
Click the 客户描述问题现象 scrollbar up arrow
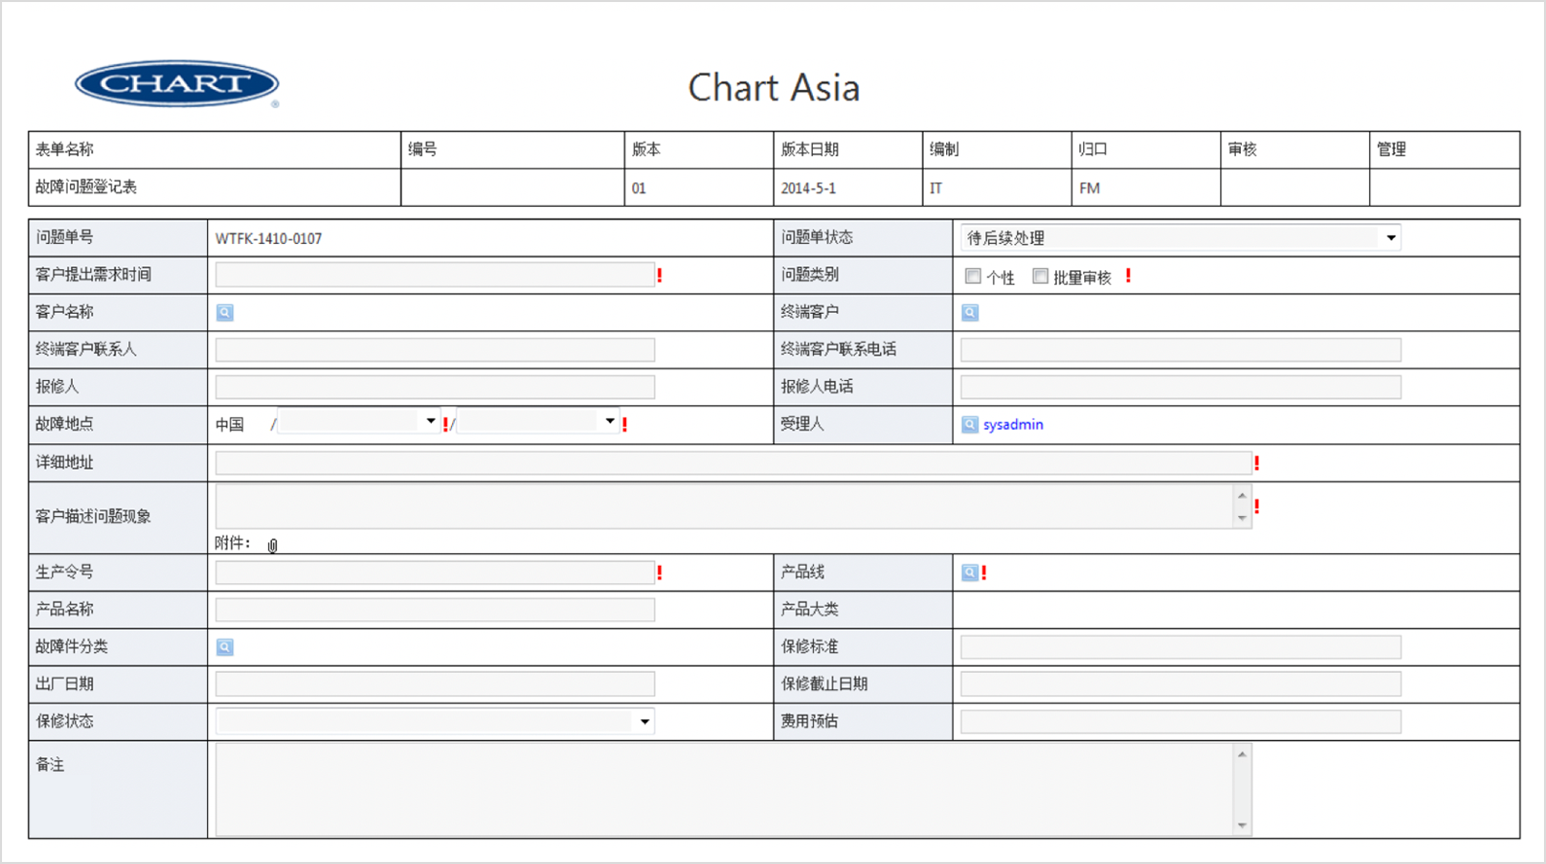(x=1242, y=496)
